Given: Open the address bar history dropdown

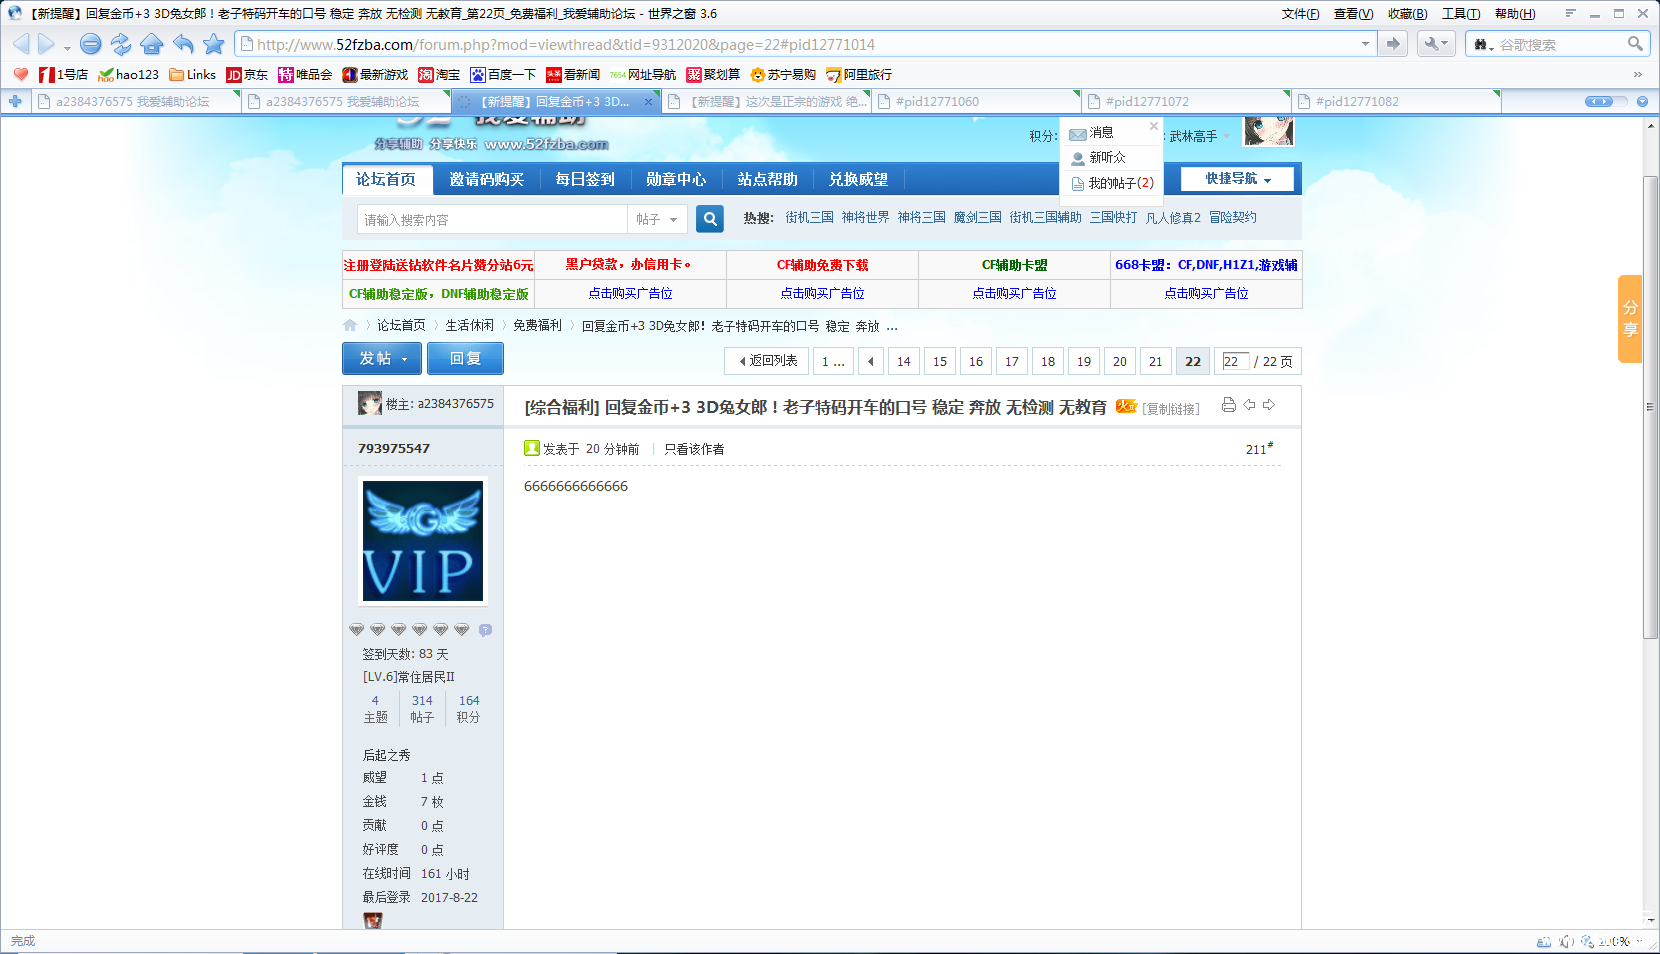Looking at the screenshot, I should (x=1365, y=44).
